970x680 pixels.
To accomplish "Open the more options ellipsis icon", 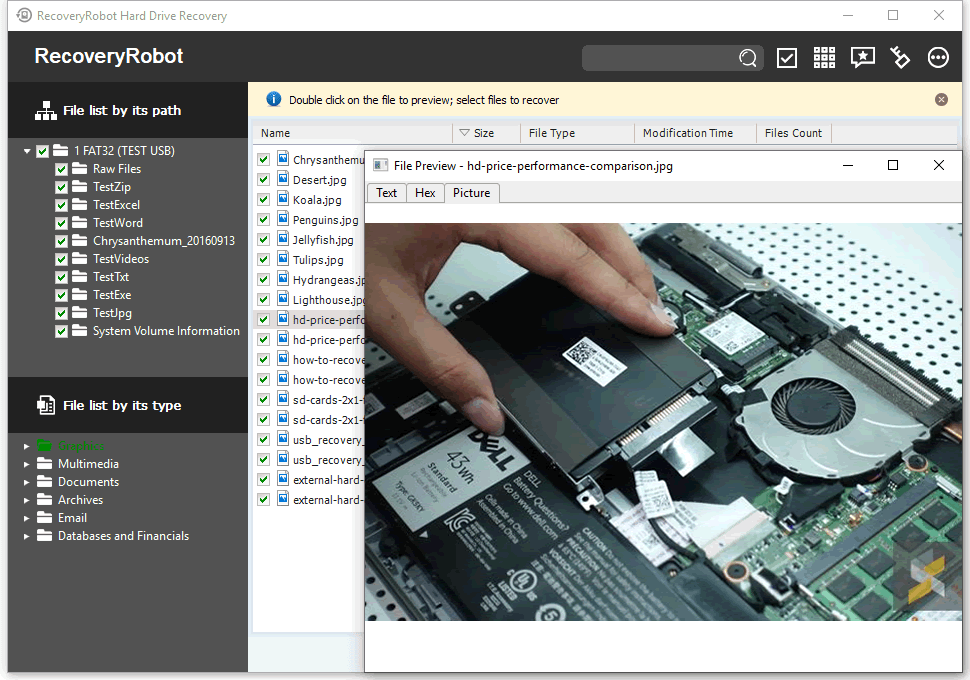I will (x=938, y=58).
